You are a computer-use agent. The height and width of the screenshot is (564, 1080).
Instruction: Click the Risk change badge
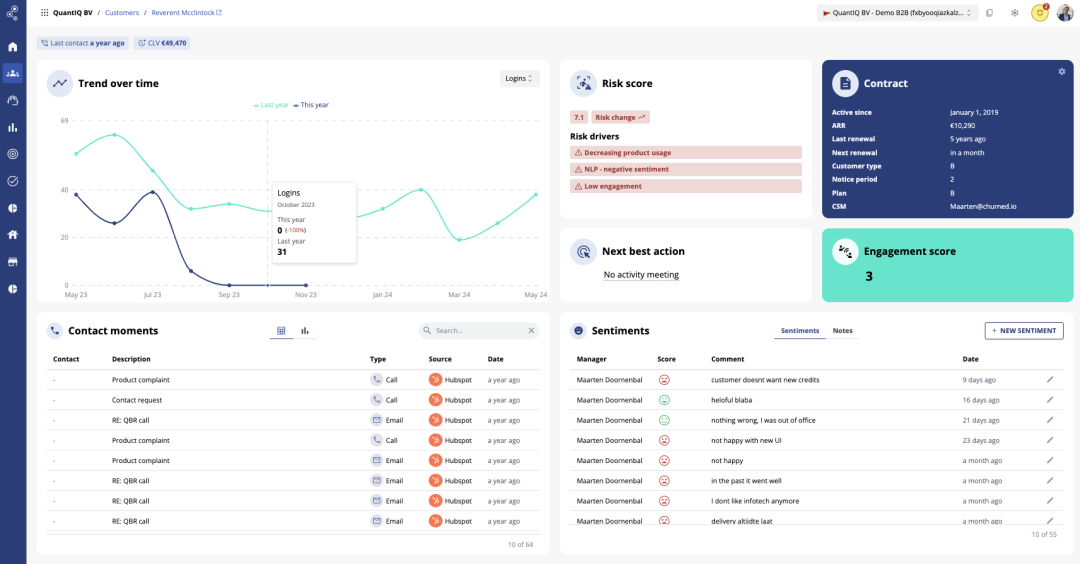tap(621, 117)
